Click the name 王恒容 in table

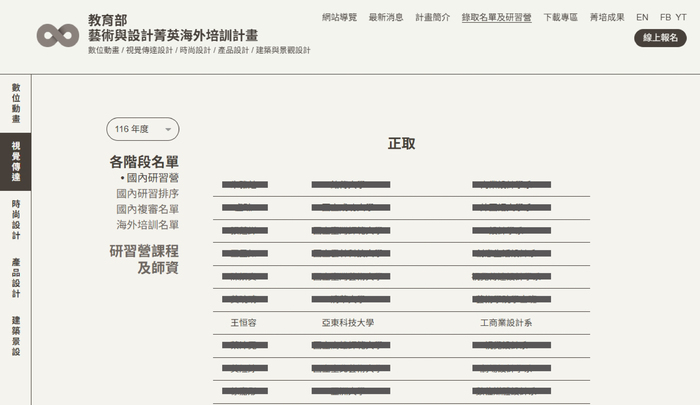point(243,322)
